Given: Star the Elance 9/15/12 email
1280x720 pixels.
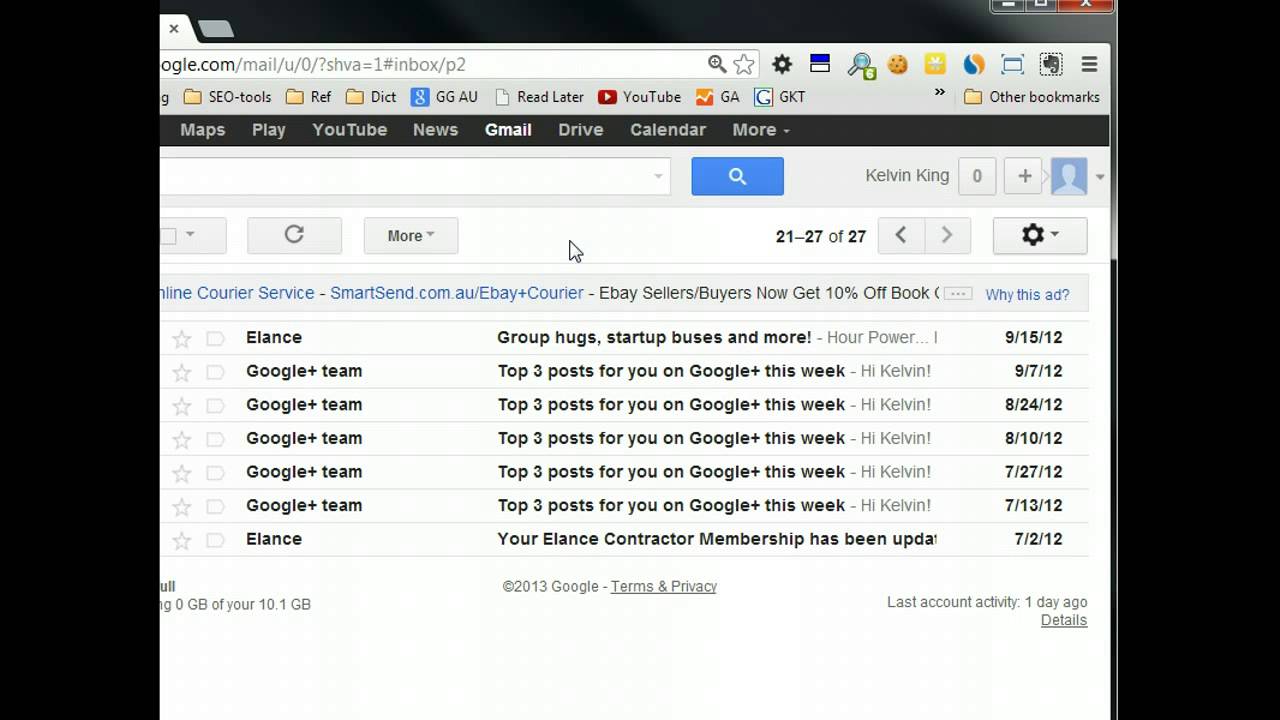Looking at the screenshot, I should tap(181, 338).
